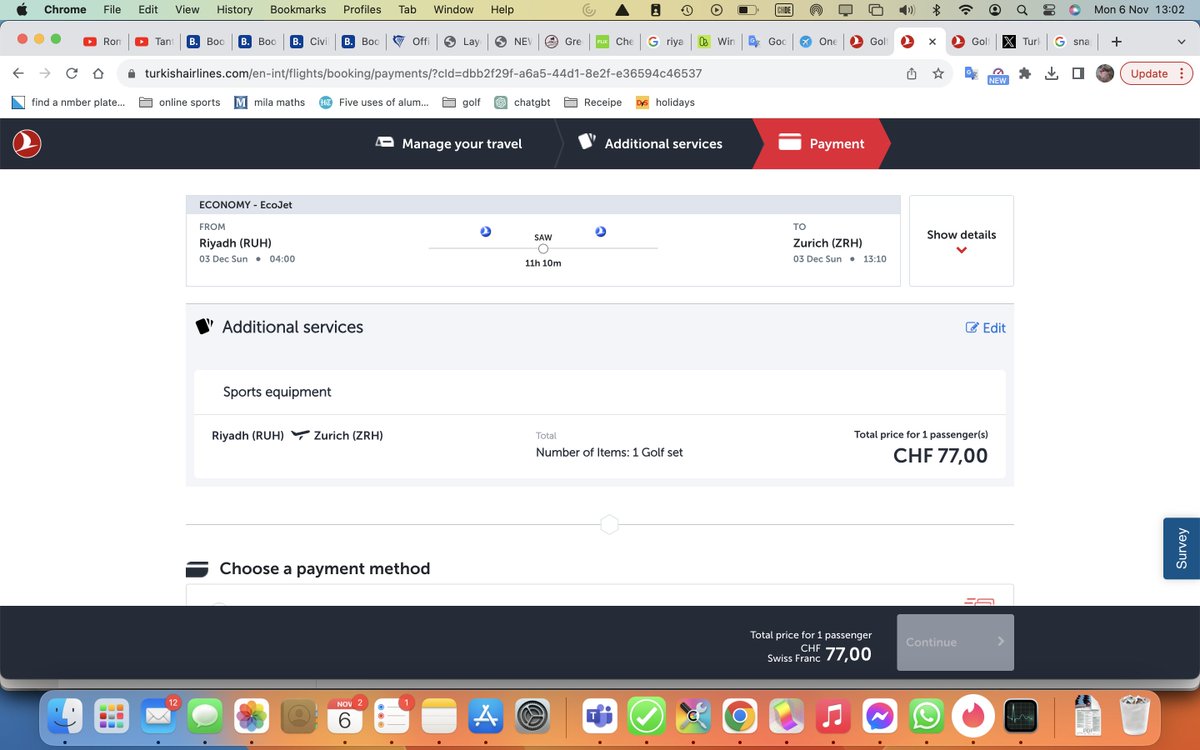The width and height of the screenshot is (1200, 750).
Task: Click the Riyadh (RUH) departure city
Action: [x=235, y=243]
